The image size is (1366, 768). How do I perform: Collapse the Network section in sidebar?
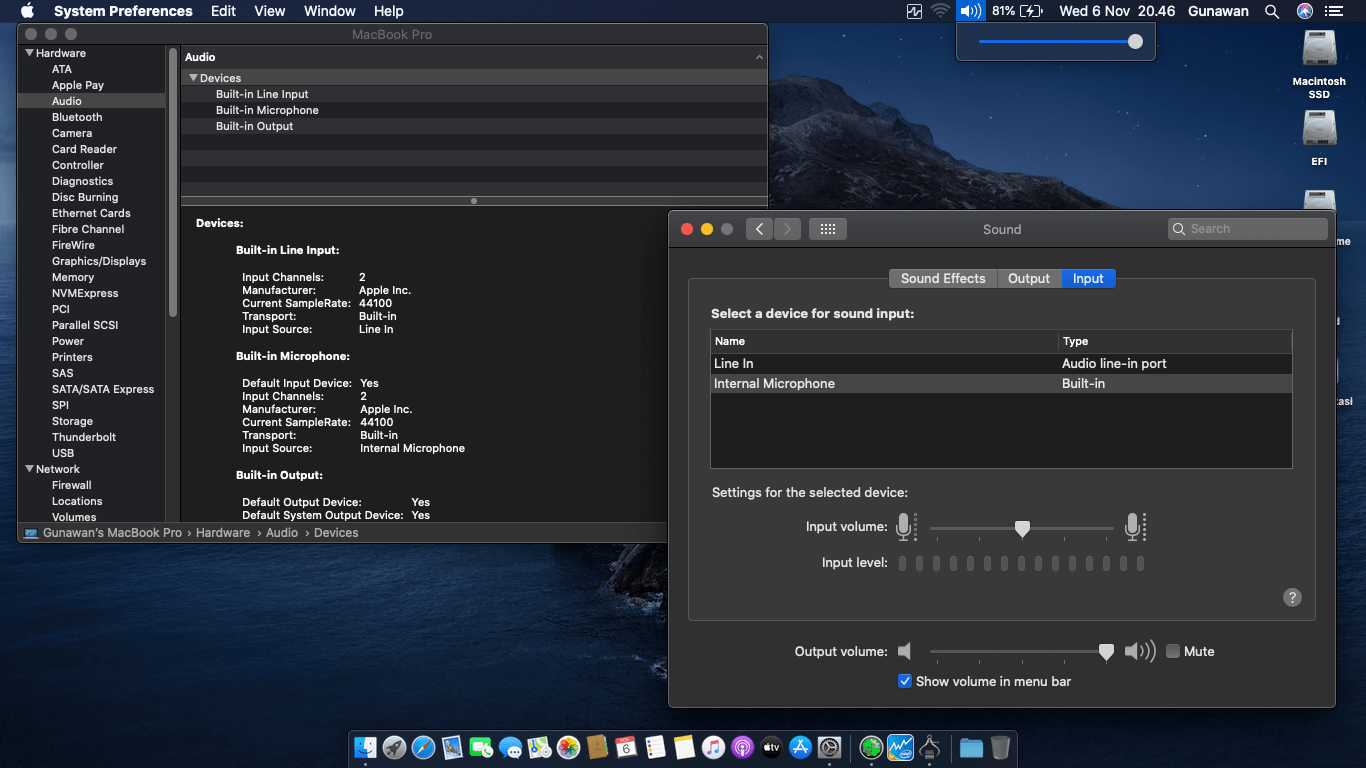[x=29, y=469]
